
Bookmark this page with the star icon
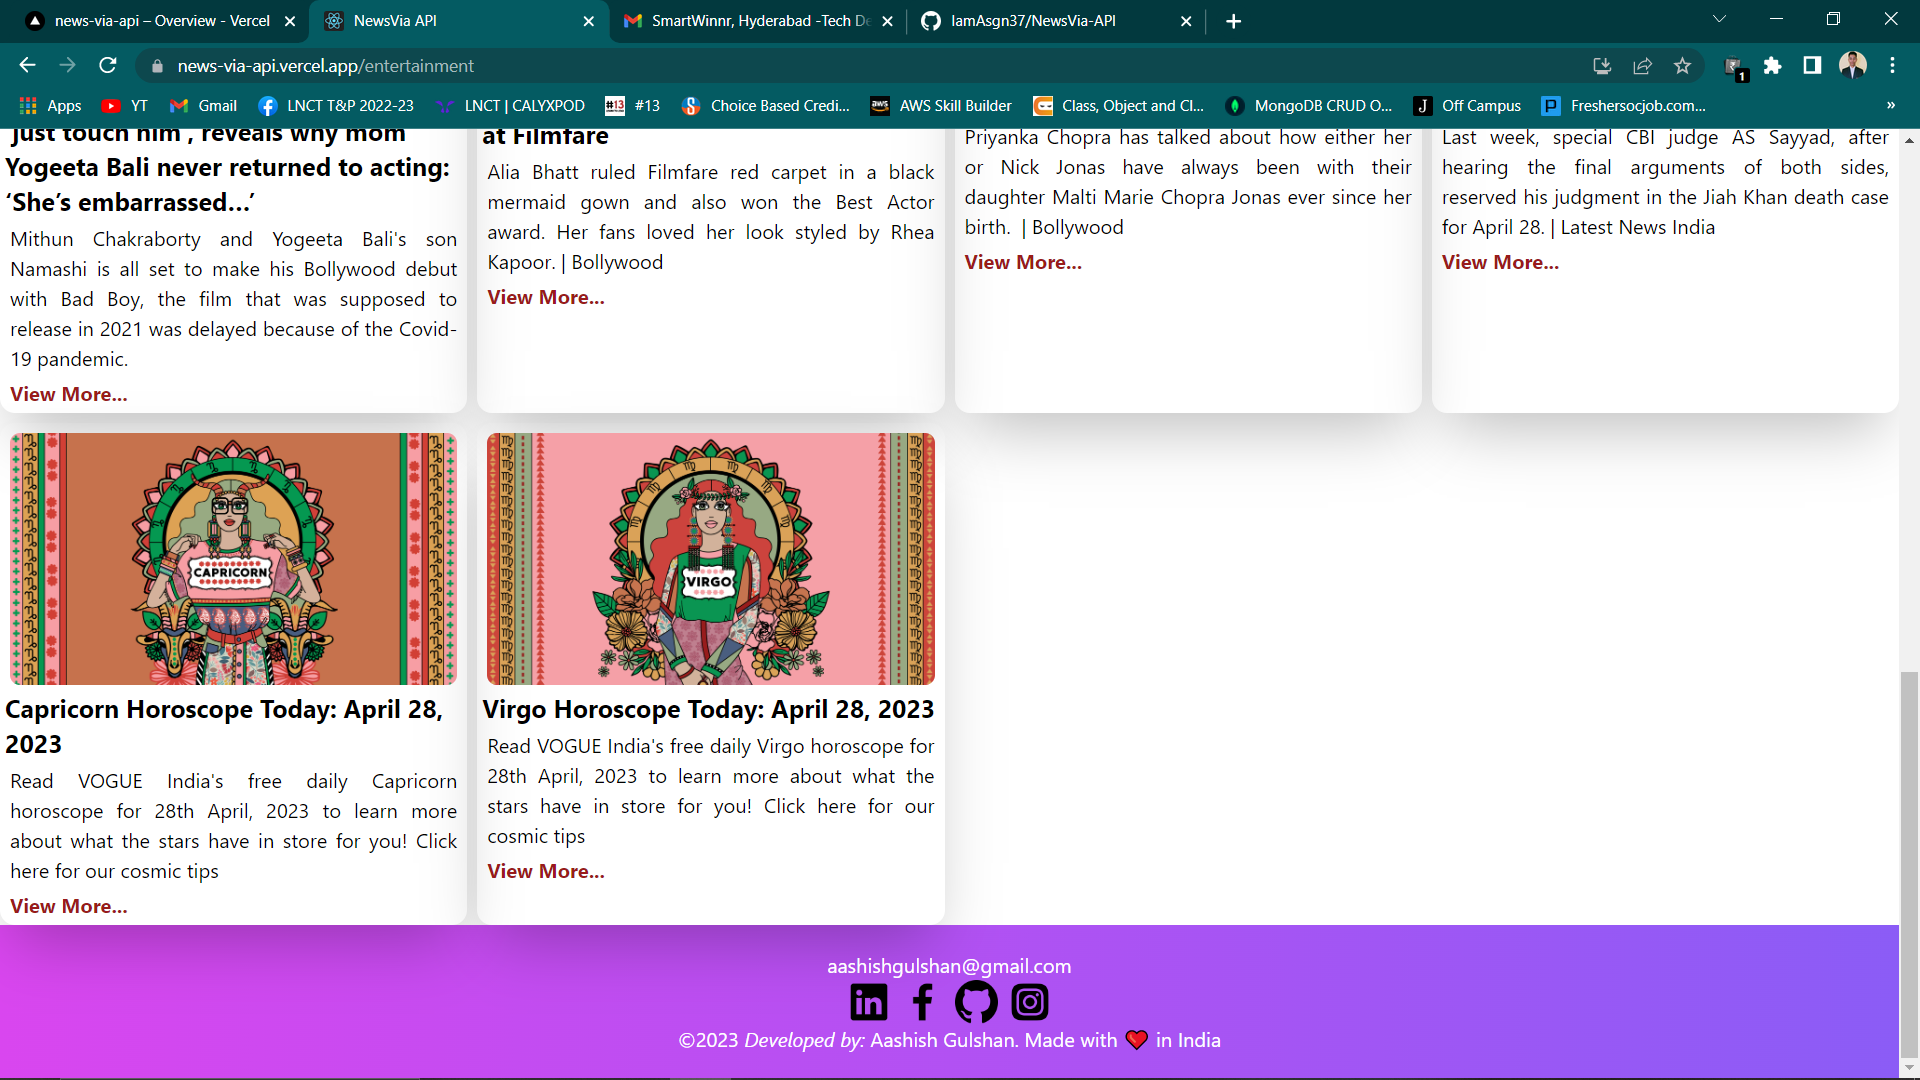click(1682, 66)
